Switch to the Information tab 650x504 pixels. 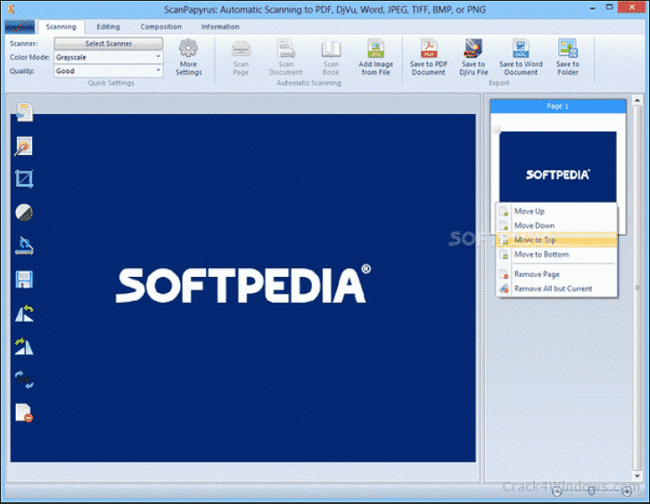point(220,27)
